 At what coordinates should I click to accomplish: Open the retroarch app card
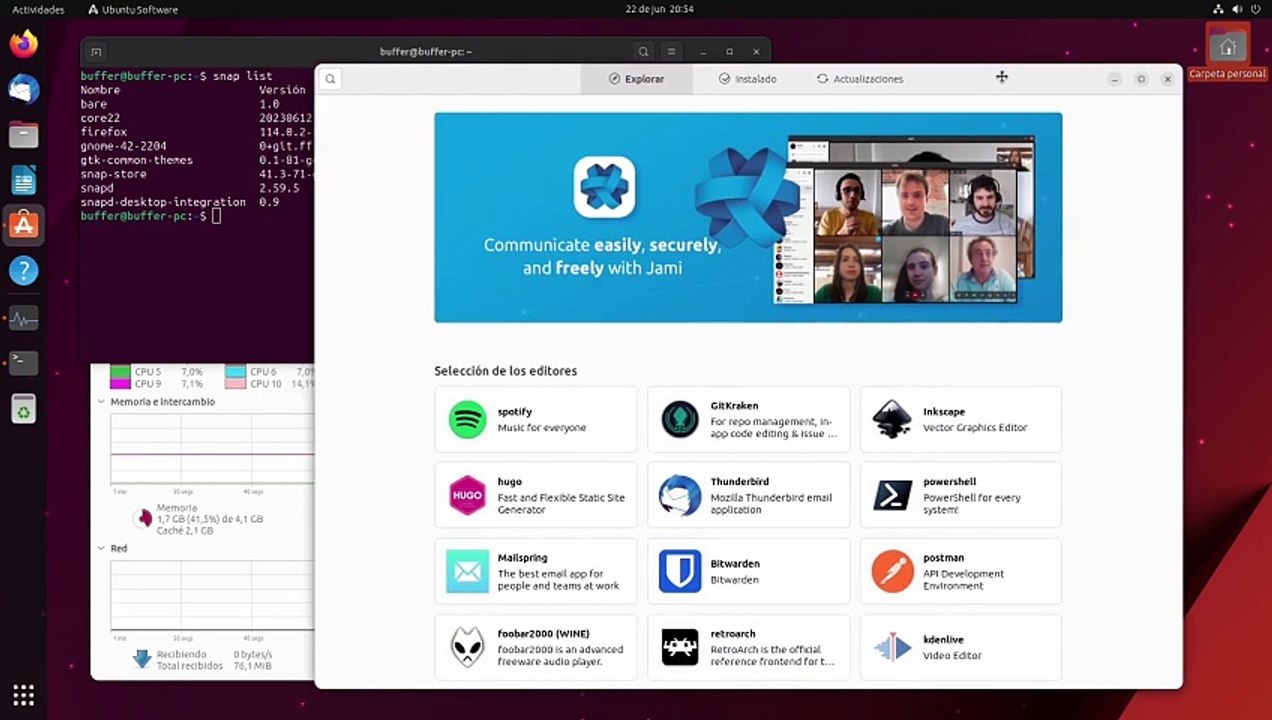748,647
